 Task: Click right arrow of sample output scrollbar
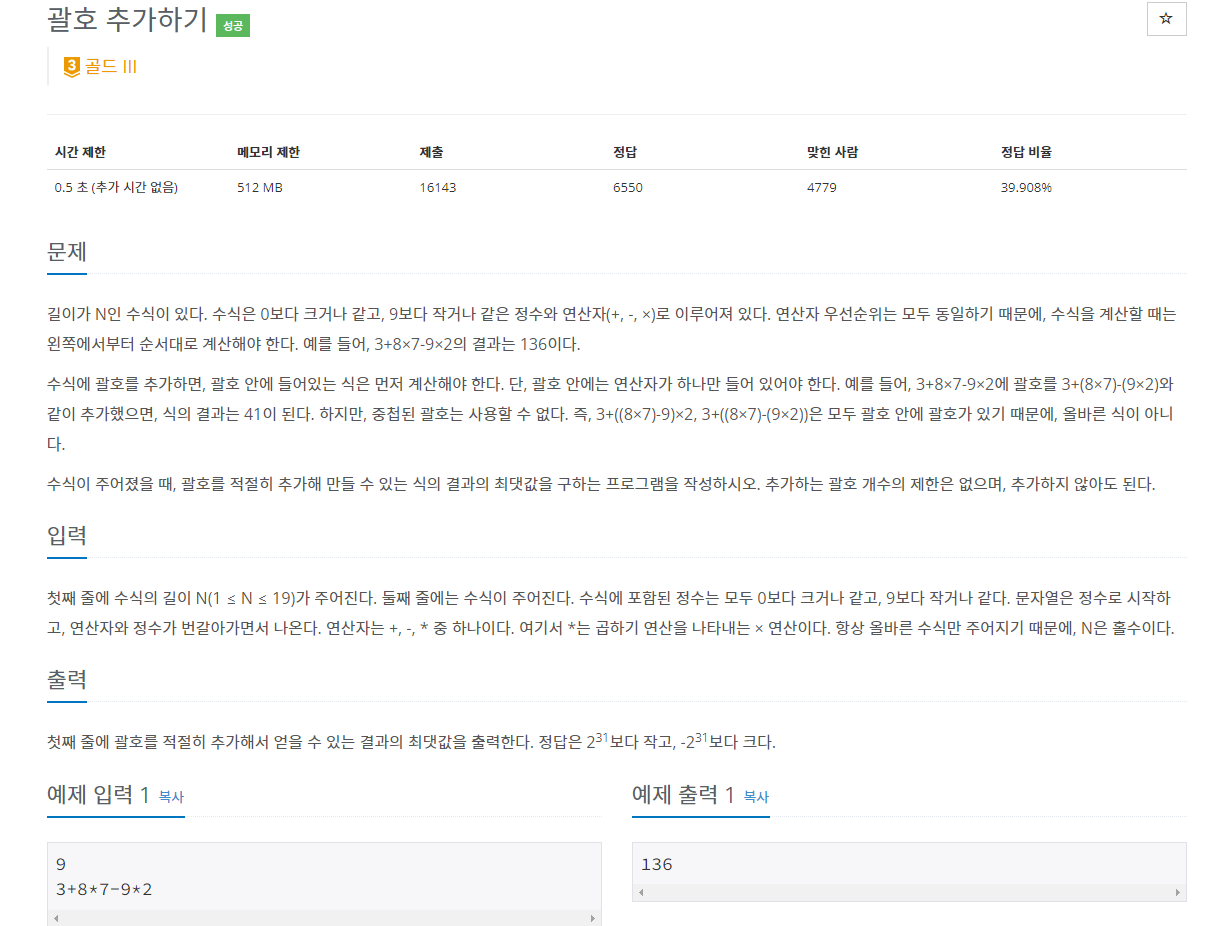coord(1177,892)
